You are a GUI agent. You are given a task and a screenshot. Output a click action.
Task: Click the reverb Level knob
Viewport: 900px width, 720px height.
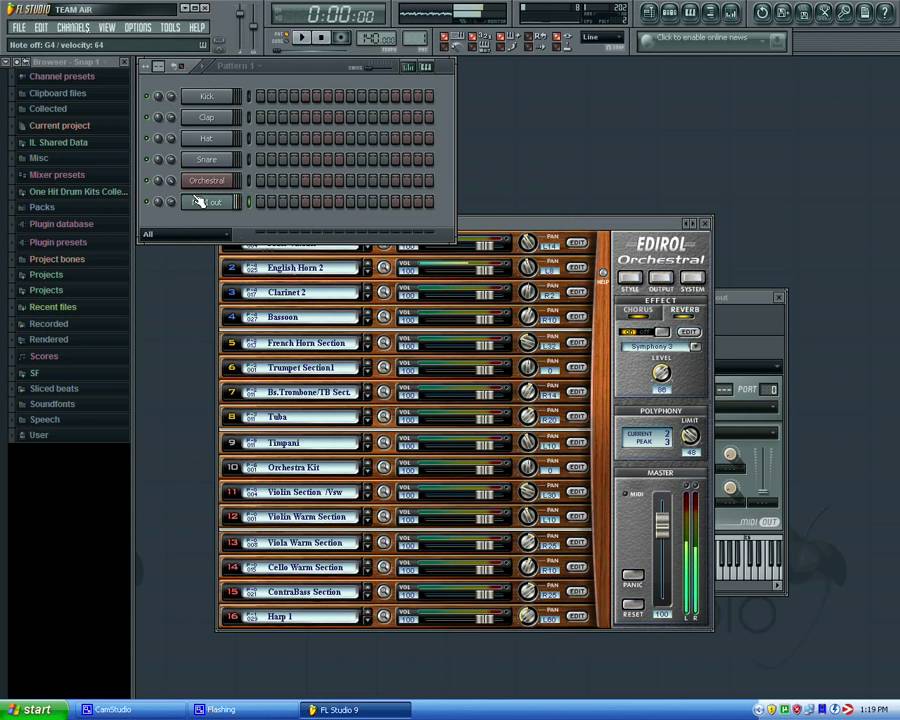pyautogui.click(x=661, y=373)
